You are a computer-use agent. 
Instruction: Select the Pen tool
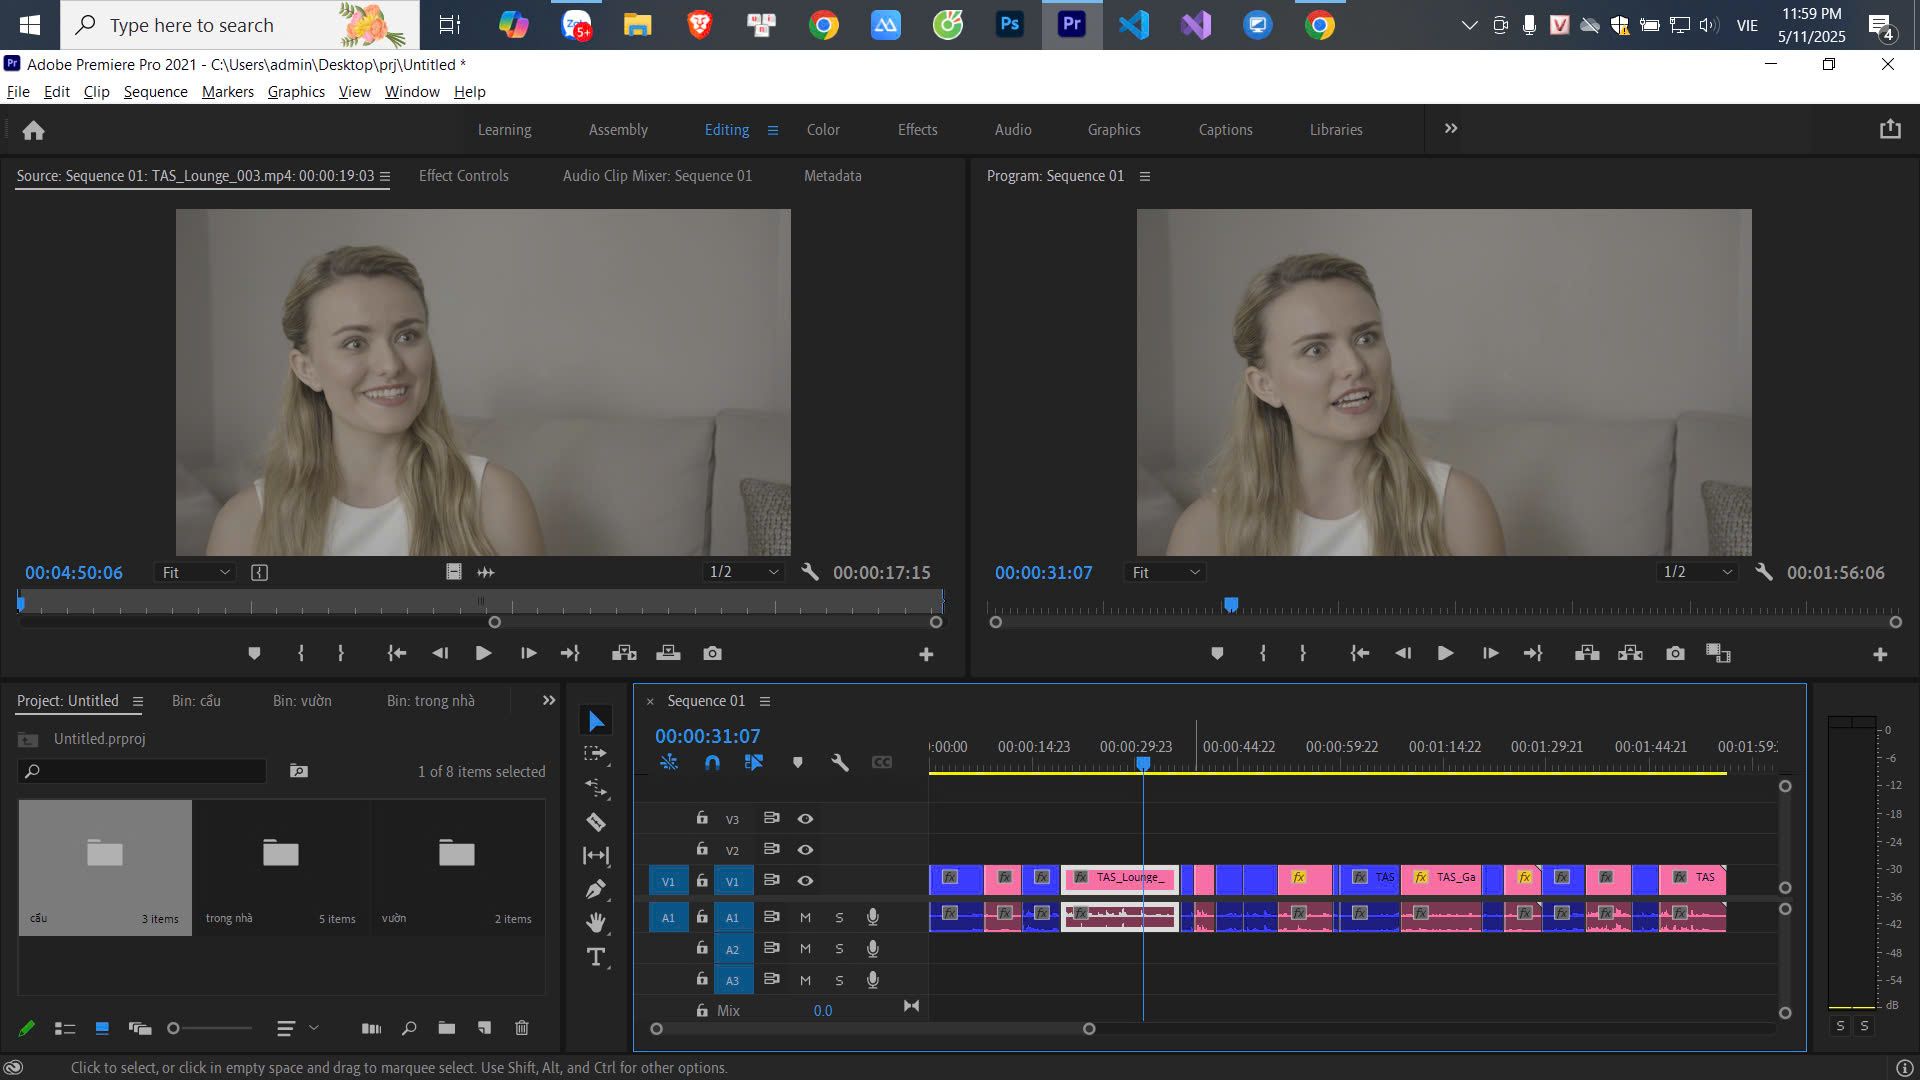pyautogui.click(x=596, y=889)
